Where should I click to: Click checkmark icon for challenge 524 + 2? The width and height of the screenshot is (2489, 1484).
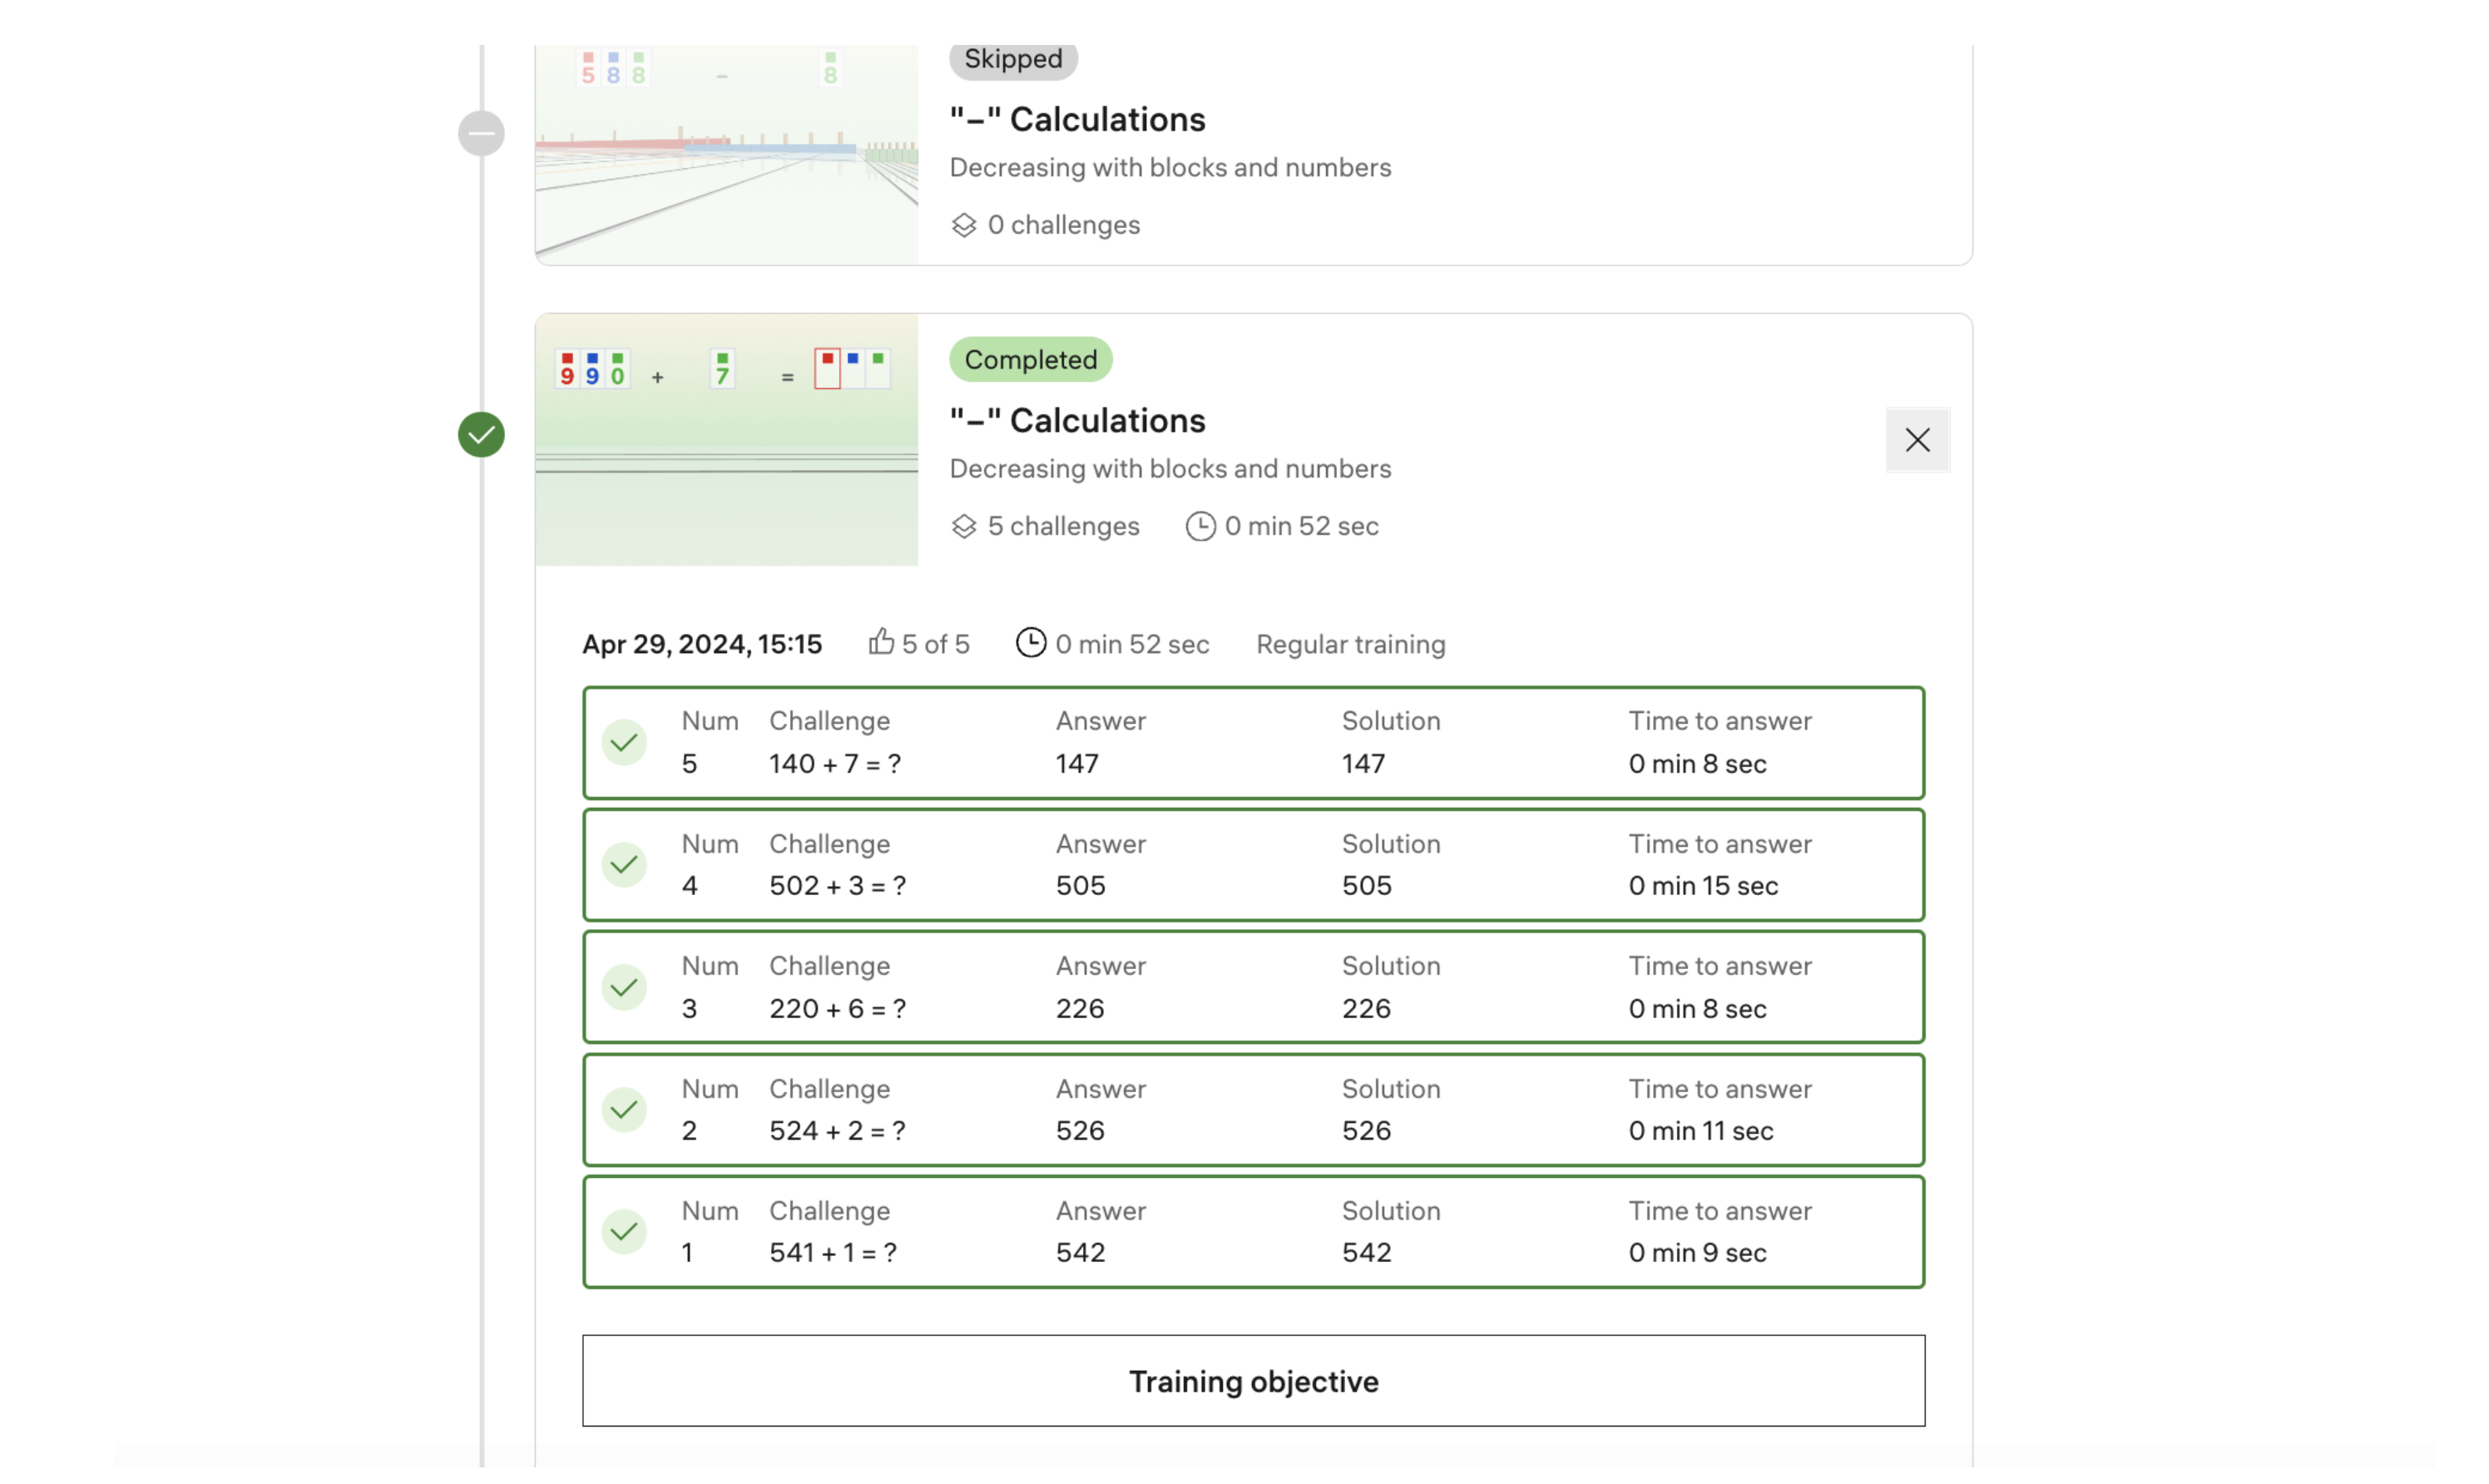(624, 1110)
